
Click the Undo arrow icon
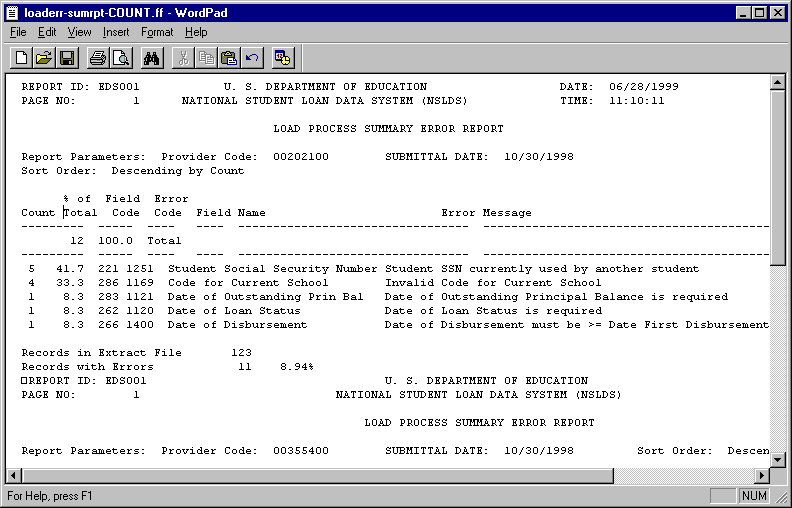pos(252,58)
